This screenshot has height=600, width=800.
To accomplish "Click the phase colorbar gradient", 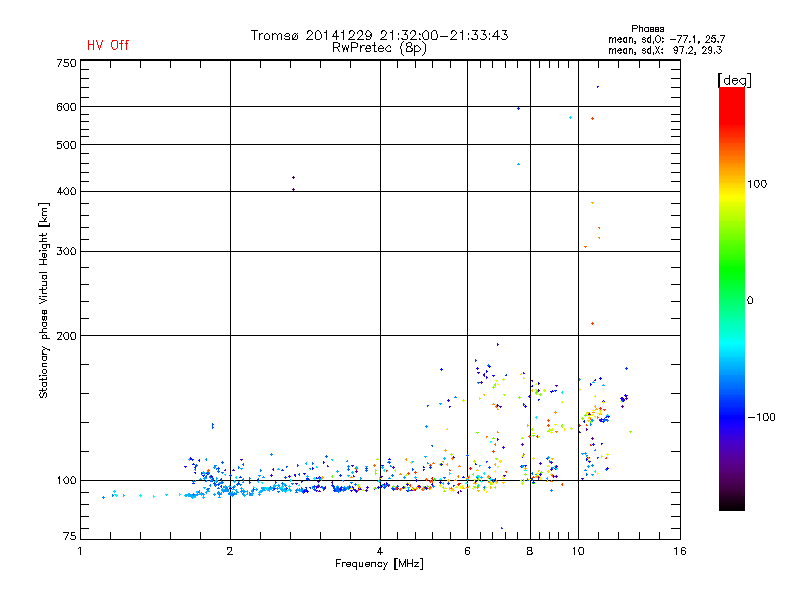I will 732,298.
